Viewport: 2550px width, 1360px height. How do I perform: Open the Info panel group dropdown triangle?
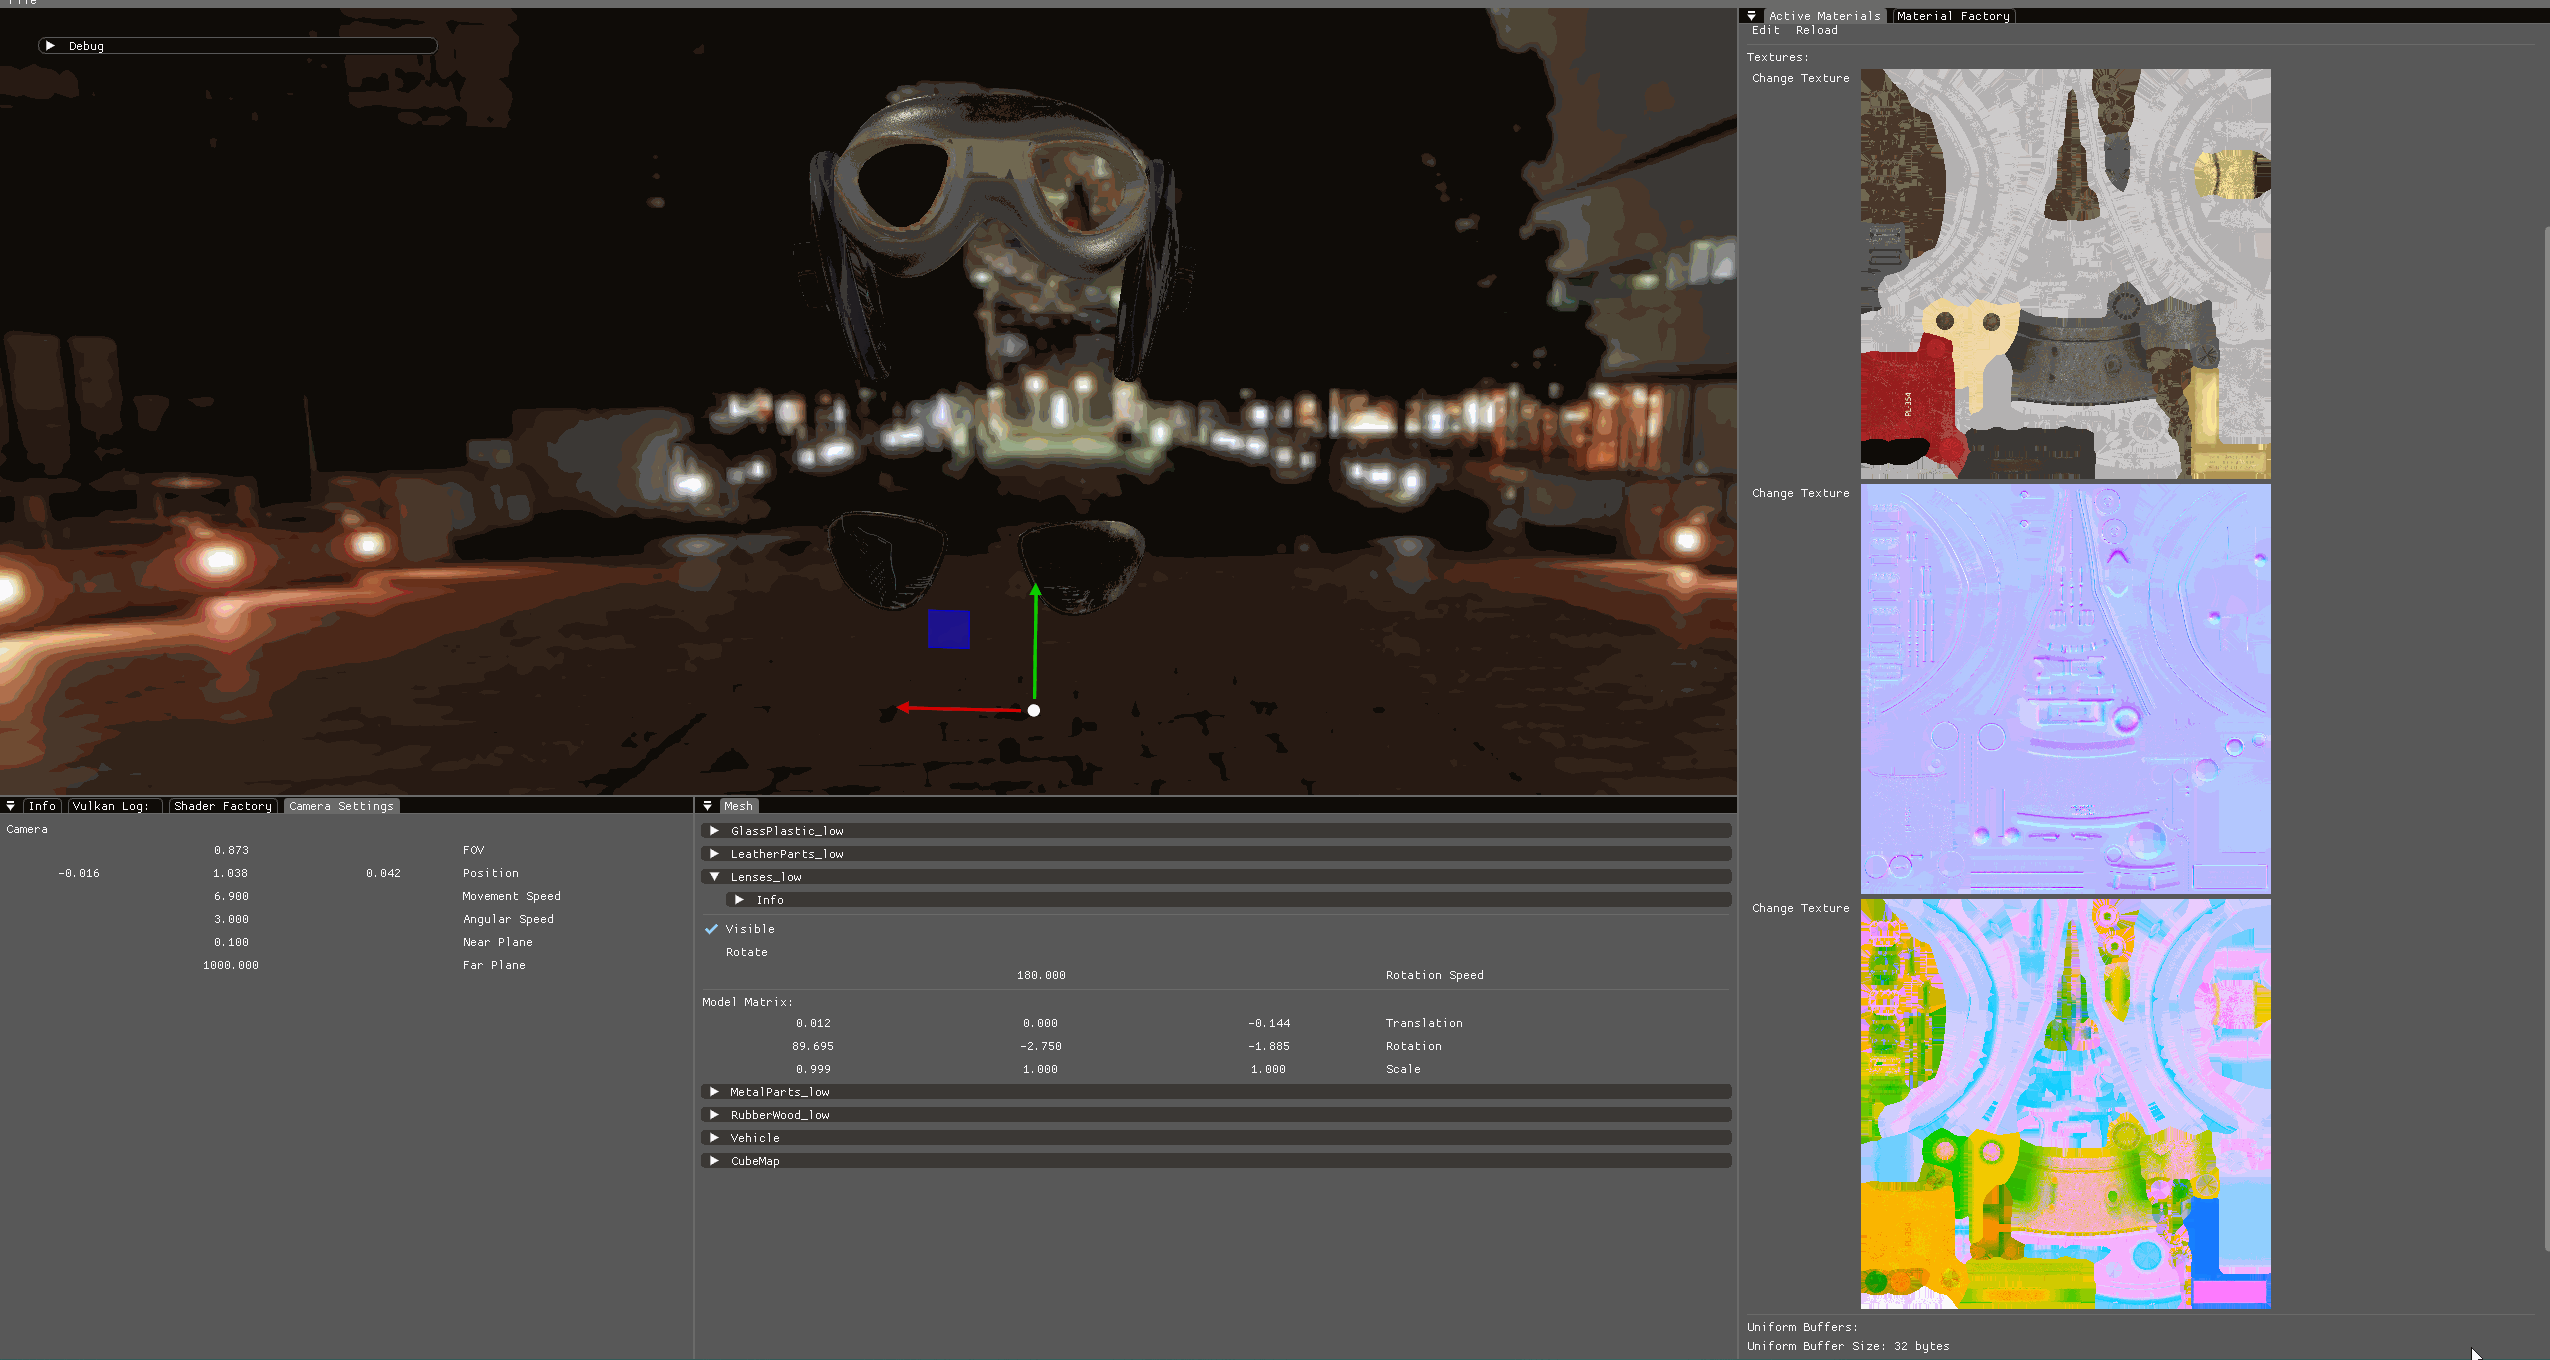click(10, 806)
